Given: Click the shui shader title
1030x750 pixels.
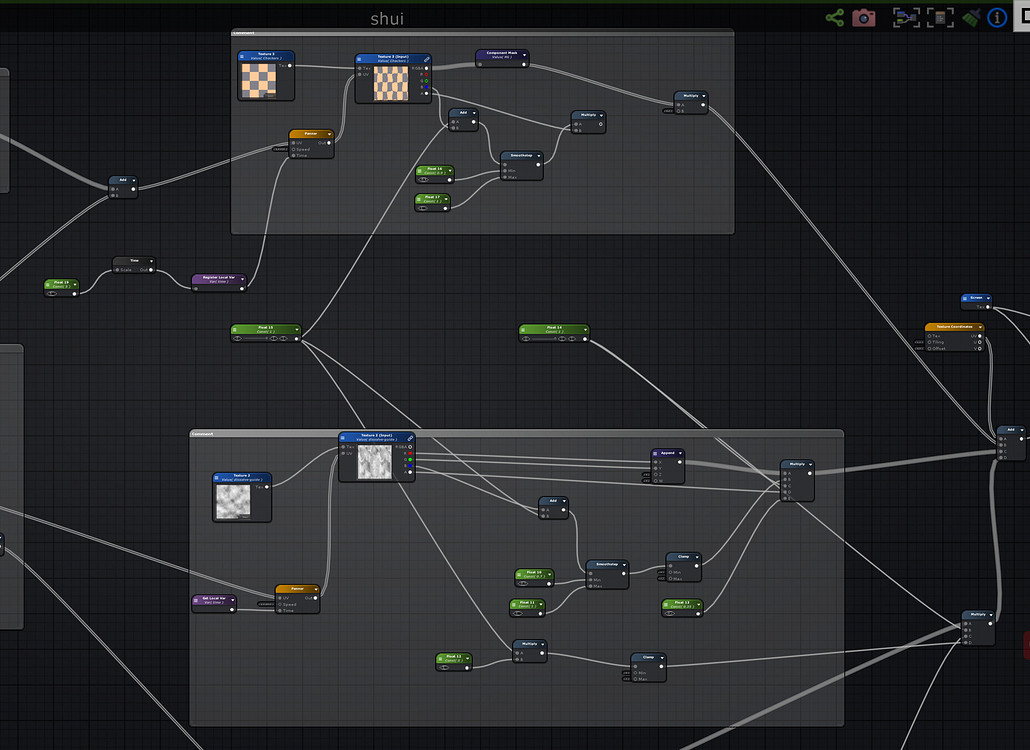Looking at the screenshot, I should [x=387, y=18].
